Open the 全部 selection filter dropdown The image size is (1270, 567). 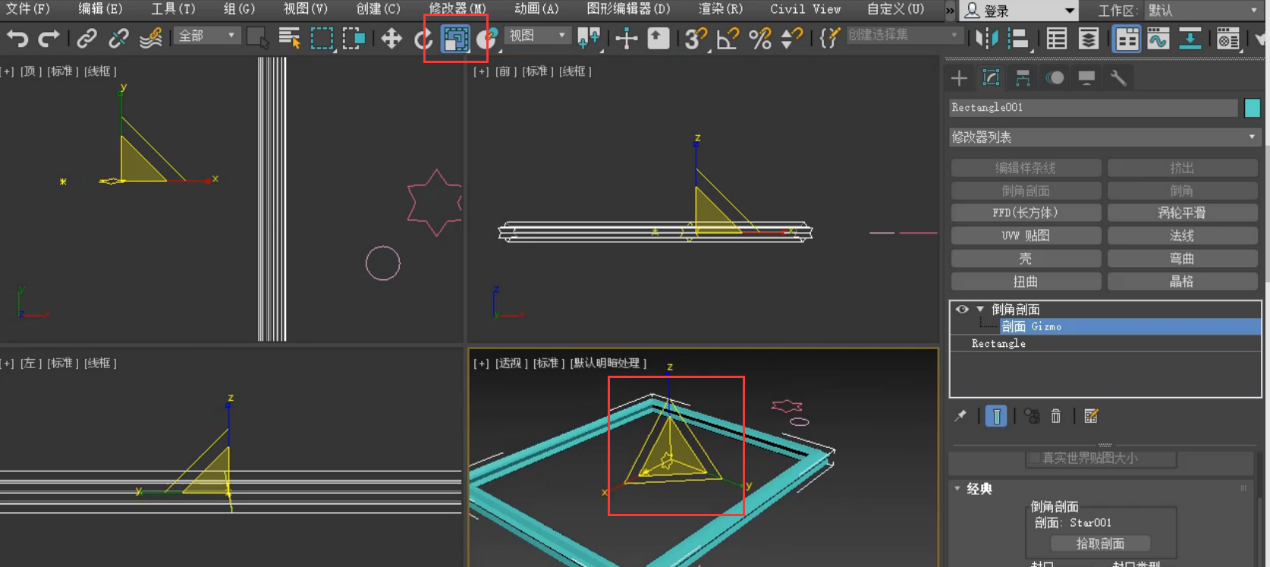pos(208,36)
